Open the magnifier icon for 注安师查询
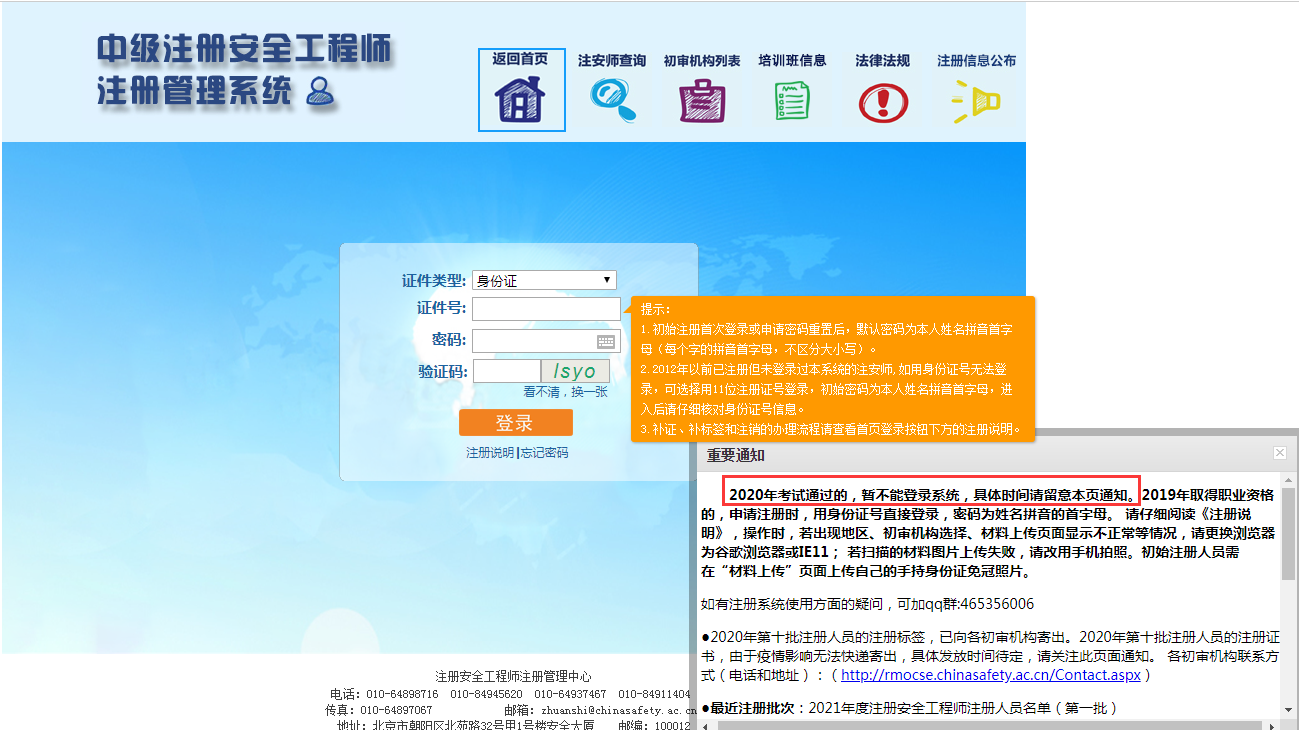This screenshot has width=1299, height=730. 612,99
